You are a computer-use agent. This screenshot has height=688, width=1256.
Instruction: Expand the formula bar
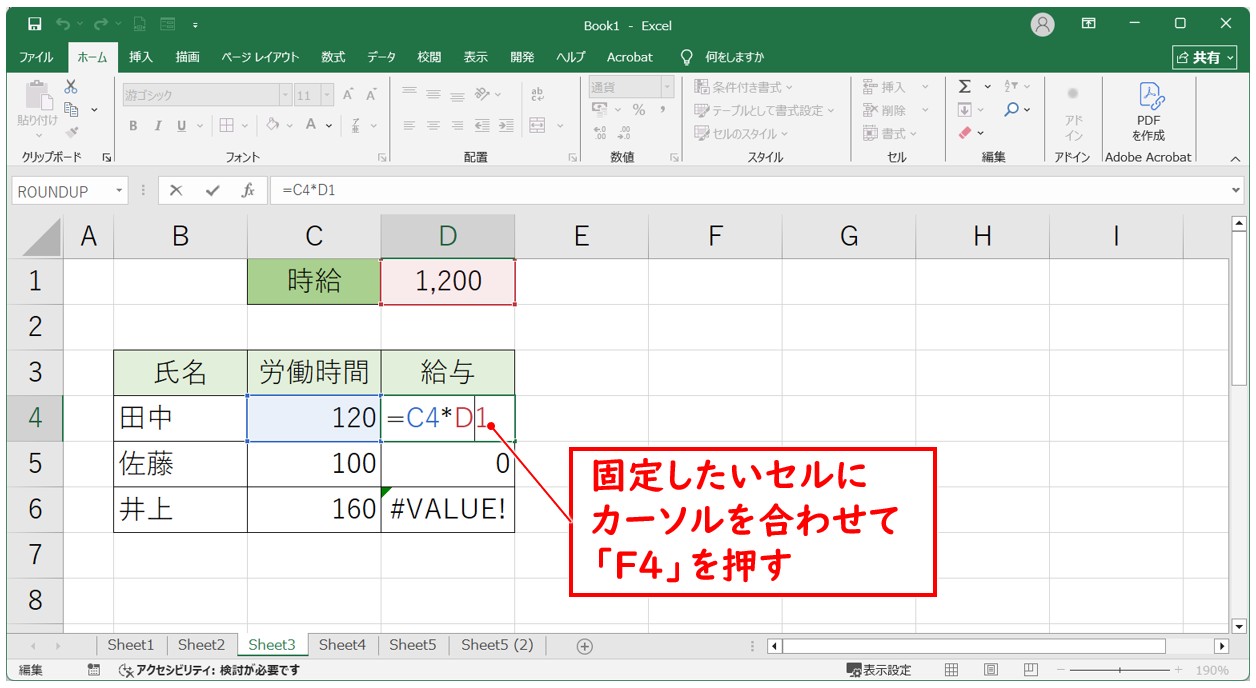pos(1236,190)
